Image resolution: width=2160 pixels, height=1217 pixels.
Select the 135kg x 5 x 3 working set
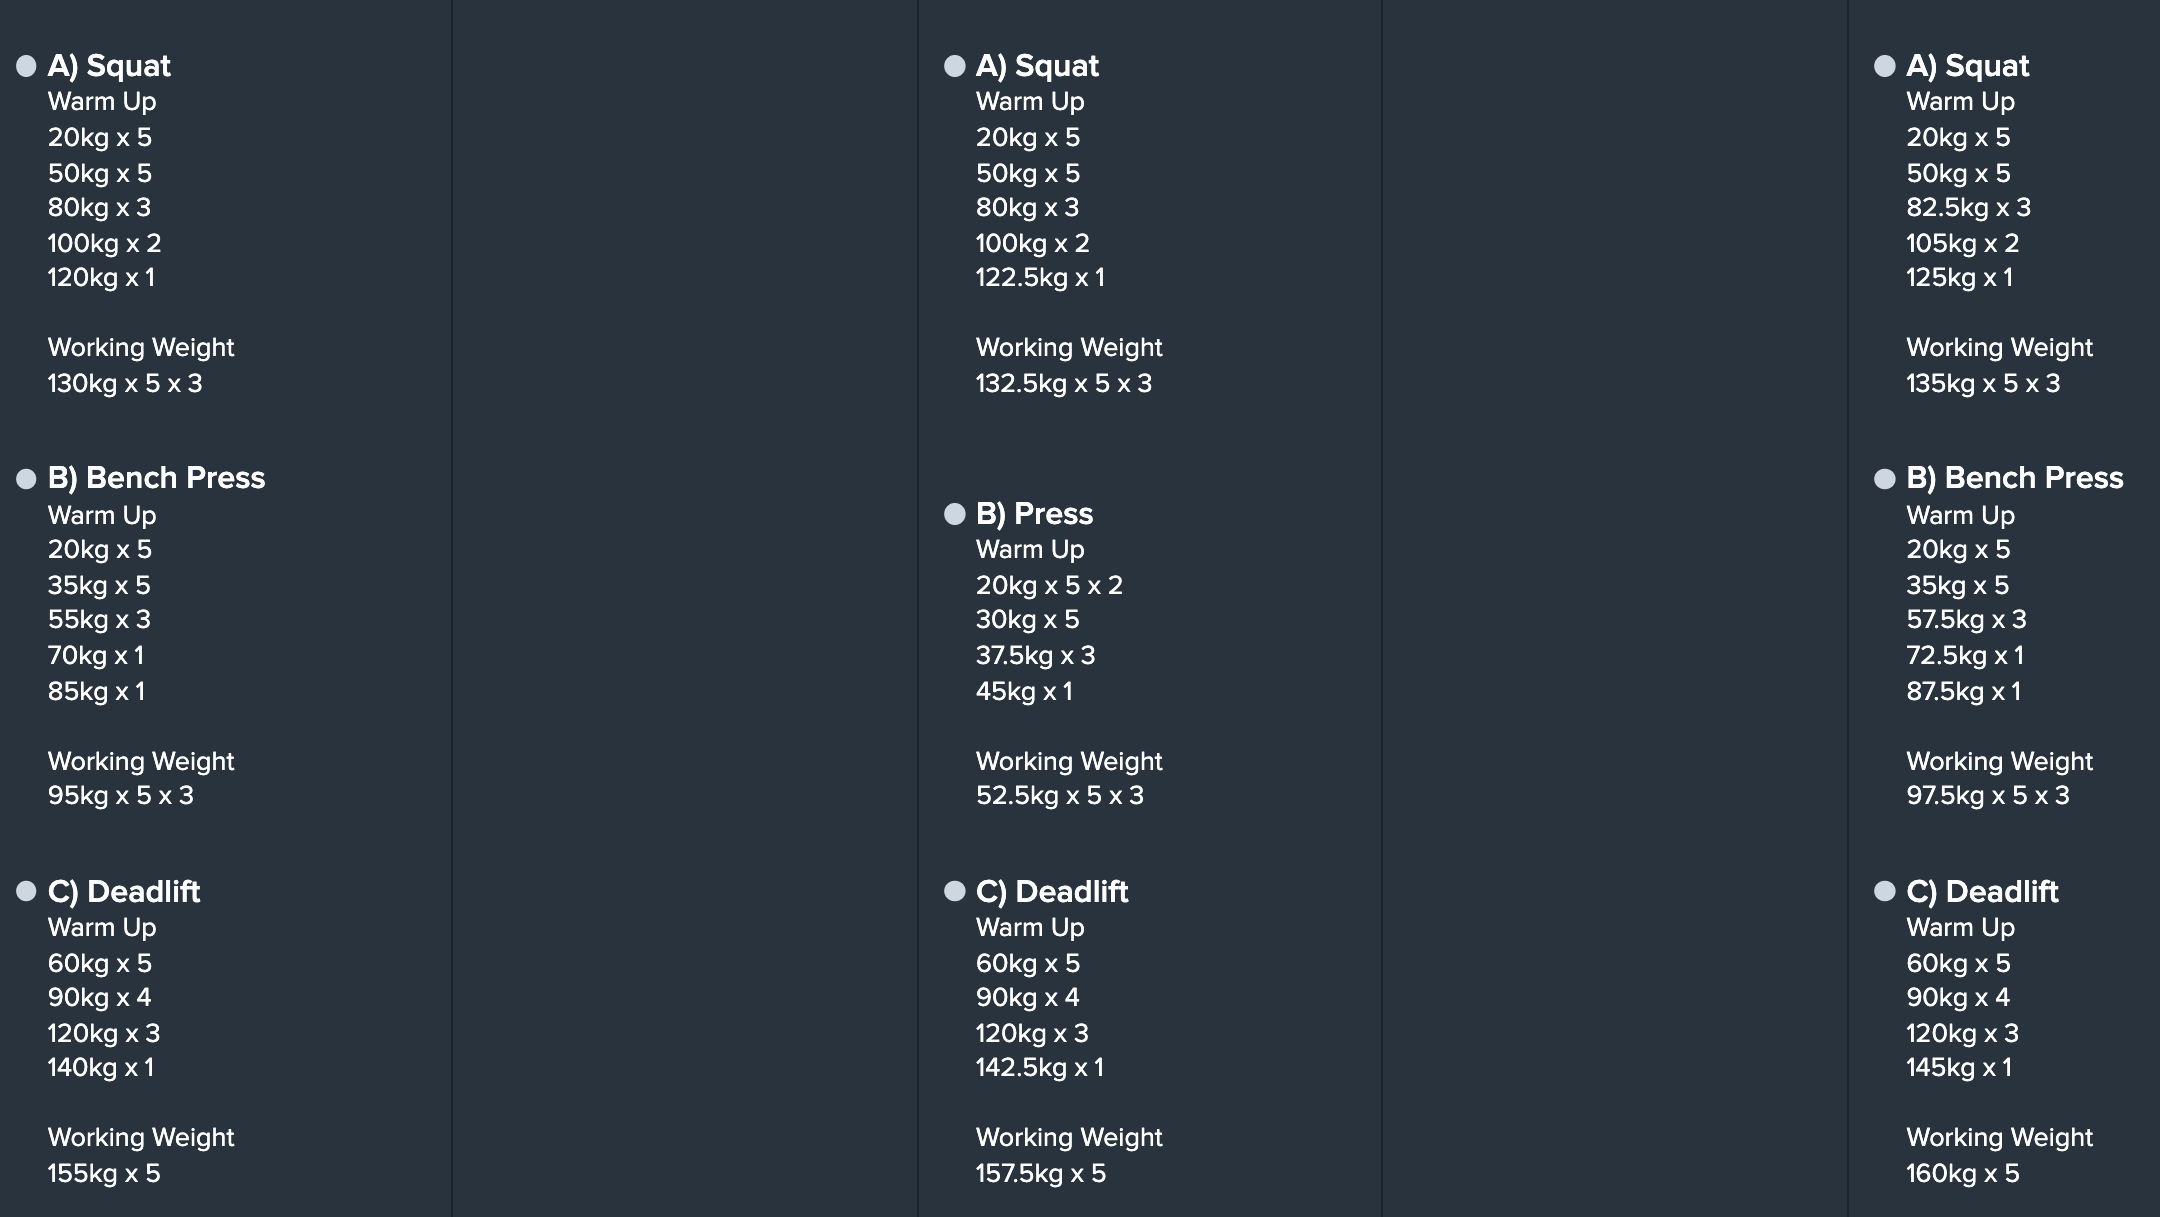click(1983, 384)
